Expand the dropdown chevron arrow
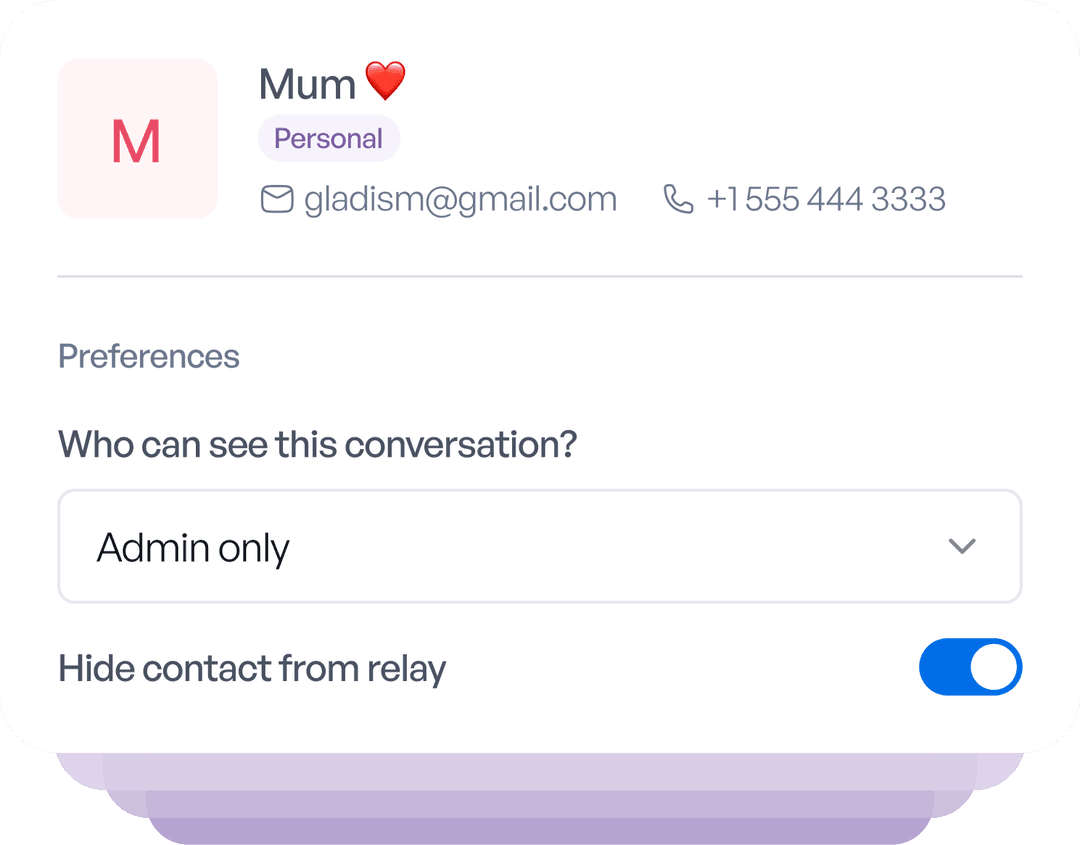1080x845 pixels. (961, 547)
